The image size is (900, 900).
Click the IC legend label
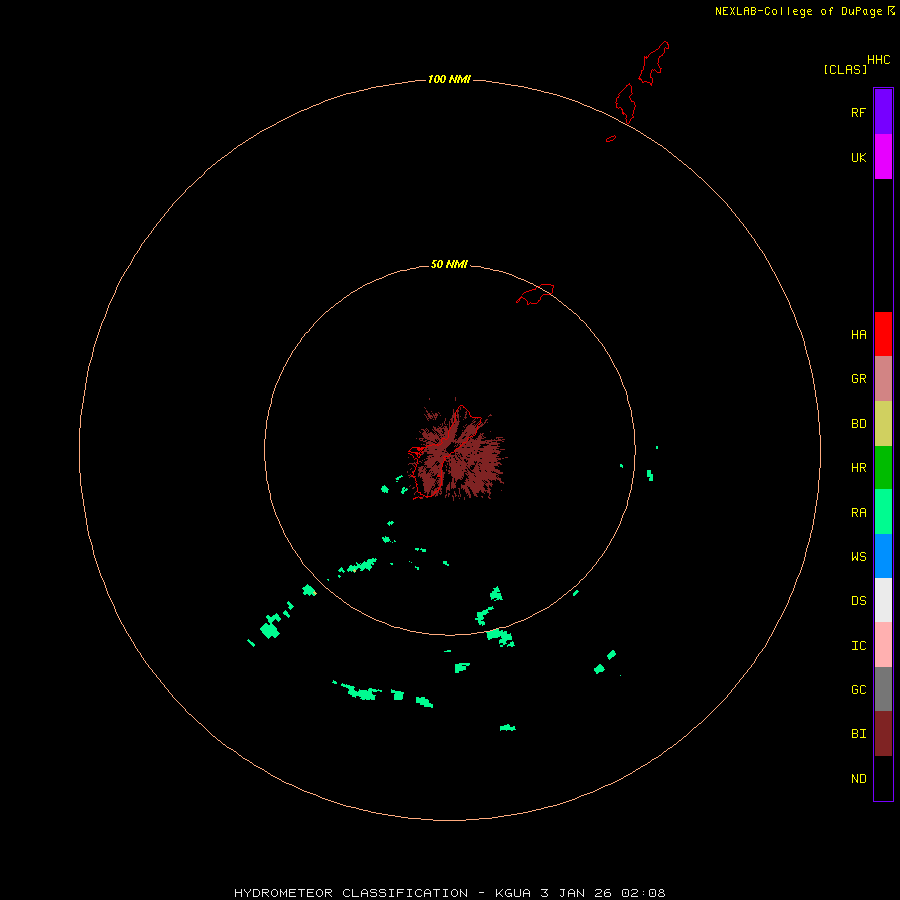coord(858,646)
